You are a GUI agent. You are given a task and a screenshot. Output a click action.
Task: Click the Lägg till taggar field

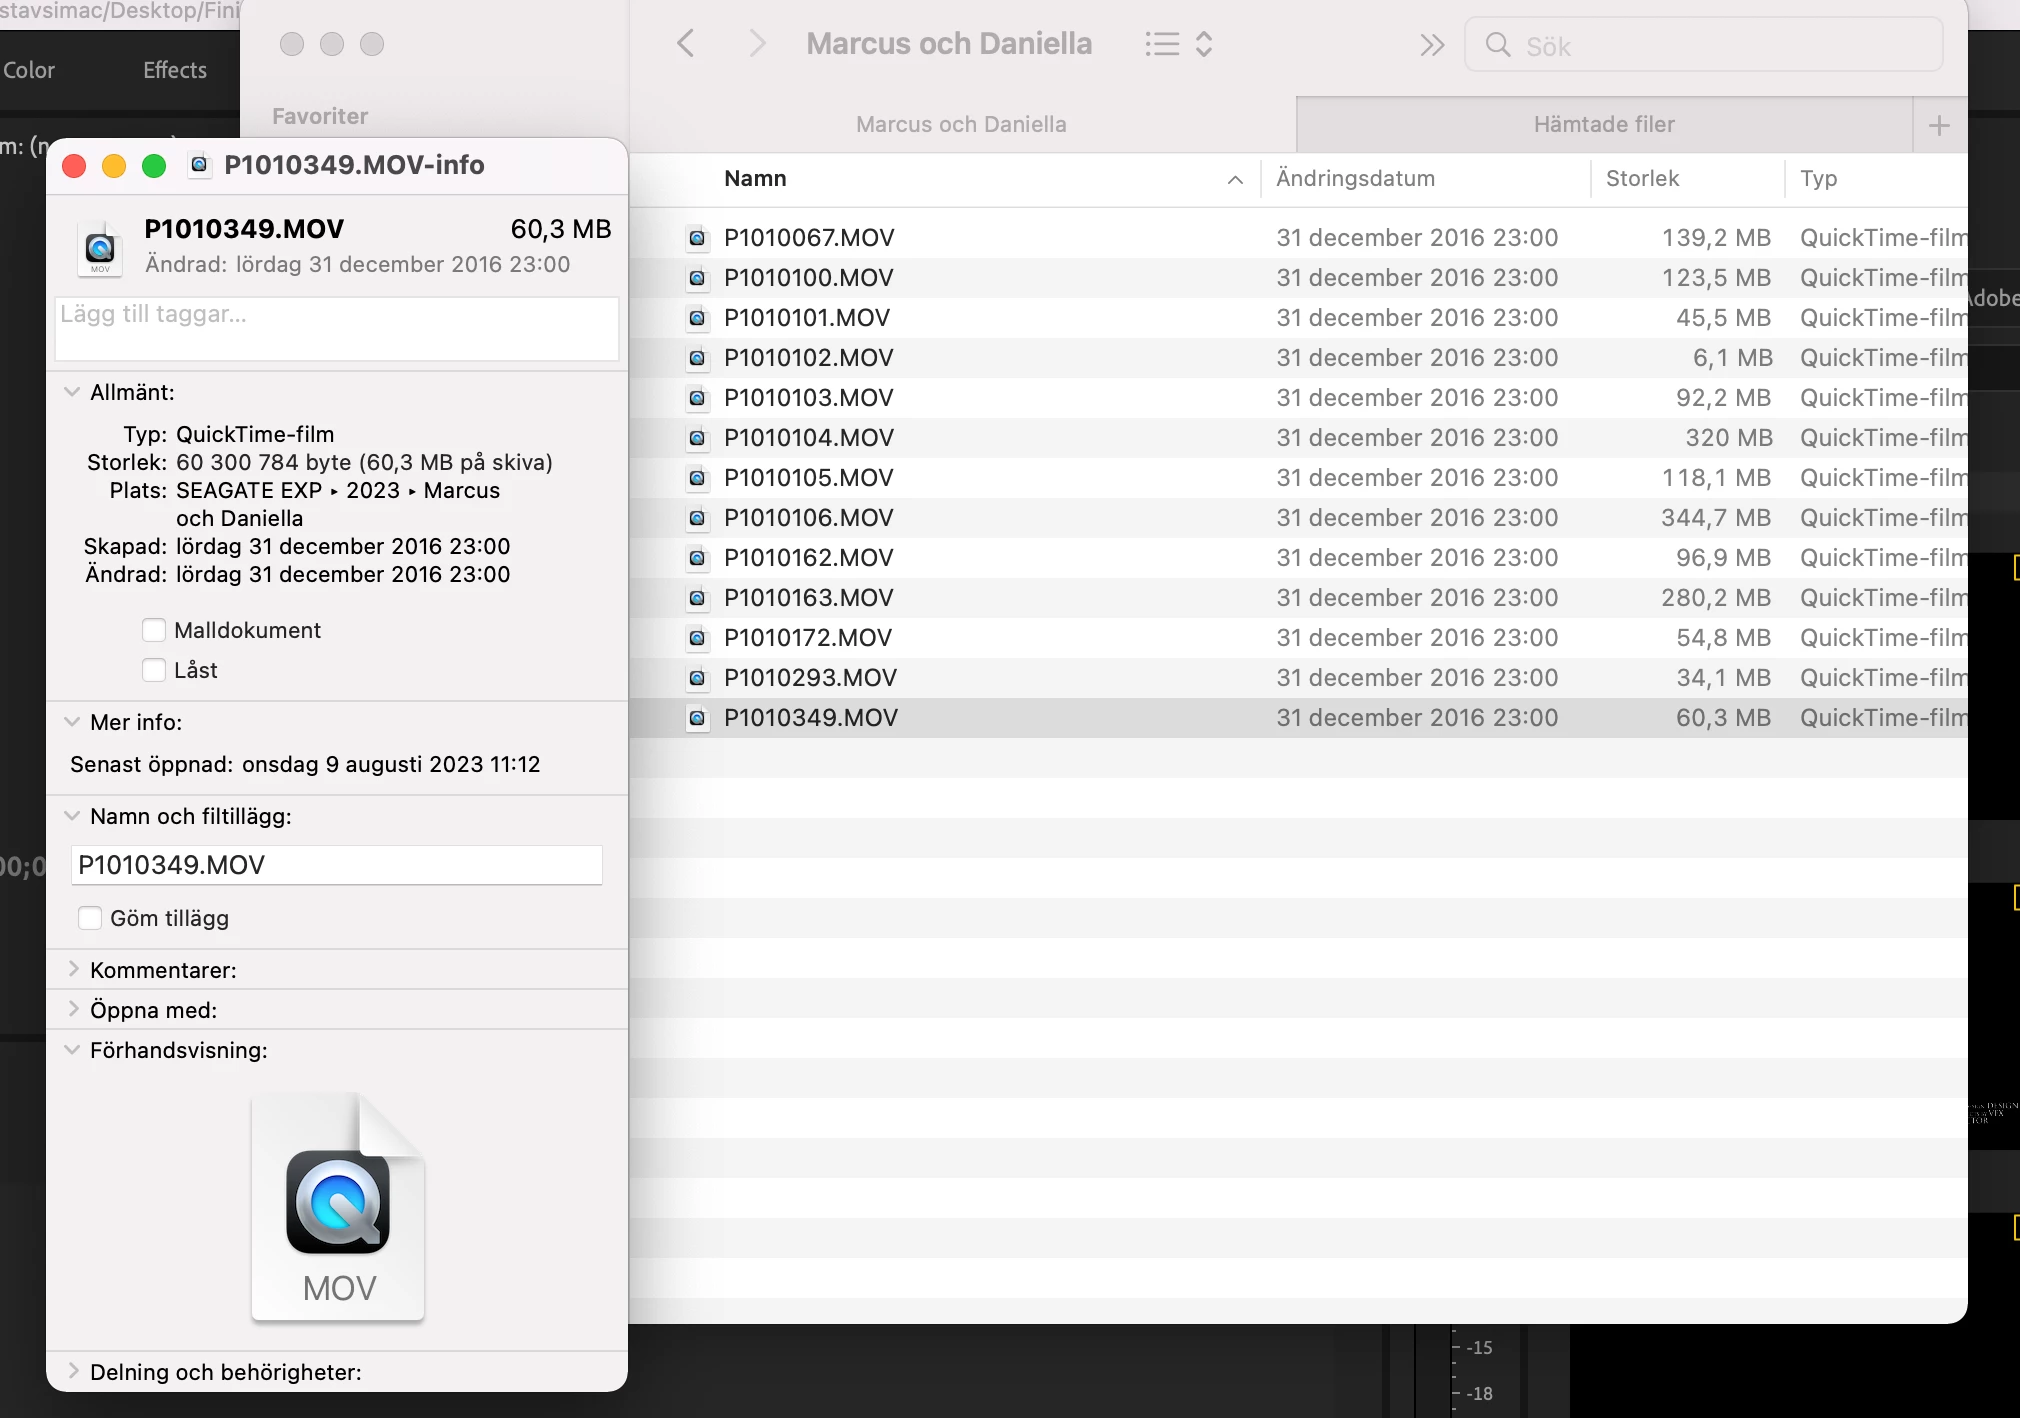pyautogui.click(x=337, y=328)
